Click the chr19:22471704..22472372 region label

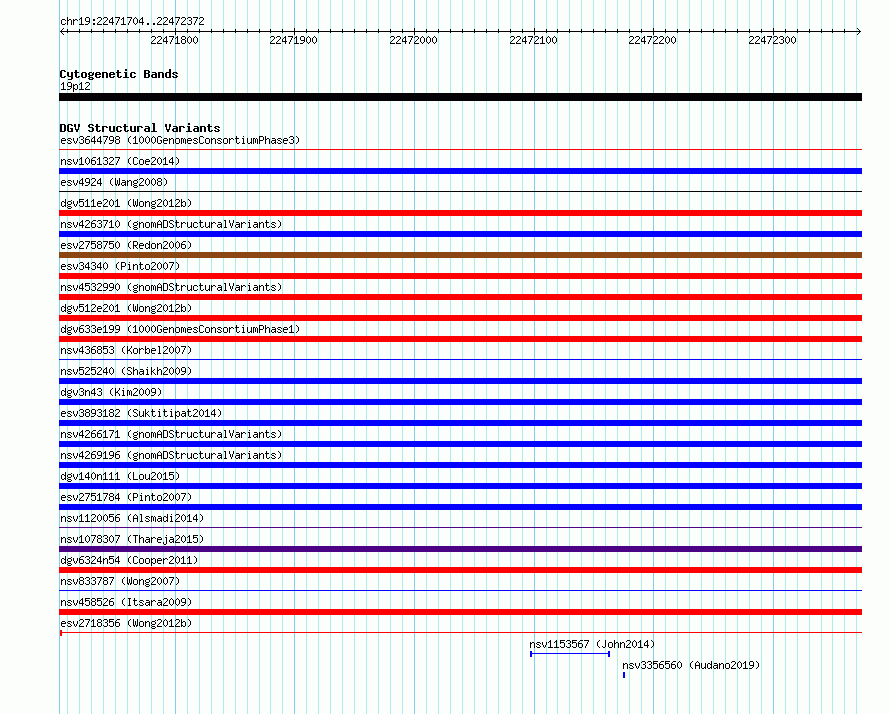click(x=132, y=21)
